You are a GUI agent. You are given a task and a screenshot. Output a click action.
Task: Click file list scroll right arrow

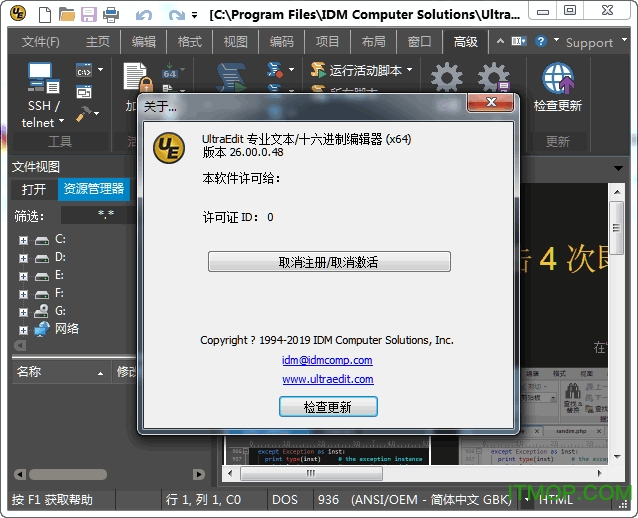point(199,474)
